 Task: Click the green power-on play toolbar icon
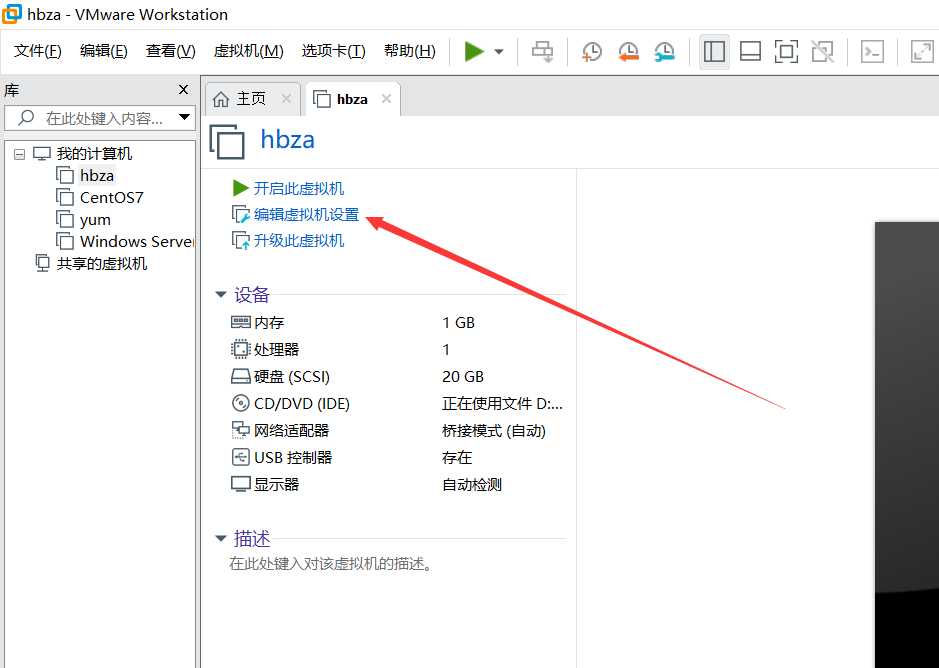pyautogui.click(x=474, y=52)
